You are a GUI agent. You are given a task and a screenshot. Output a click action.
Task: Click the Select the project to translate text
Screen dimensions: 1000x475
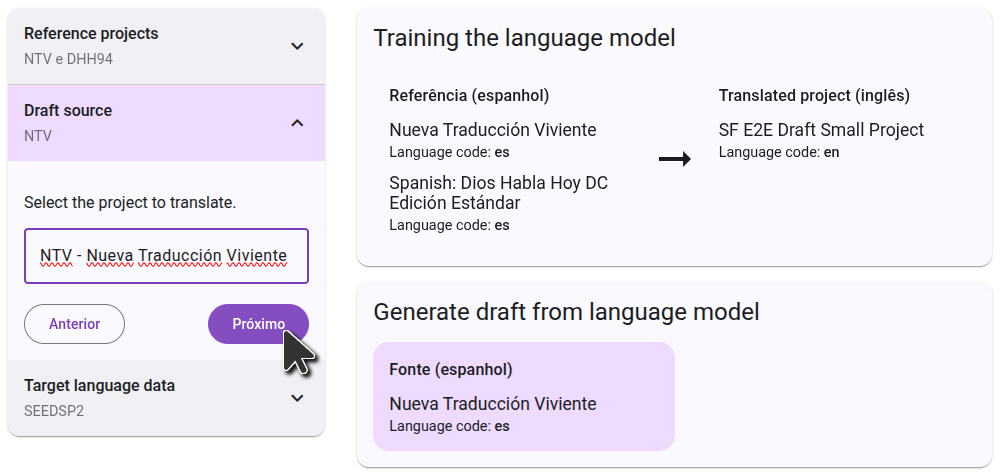click(130, 203)
